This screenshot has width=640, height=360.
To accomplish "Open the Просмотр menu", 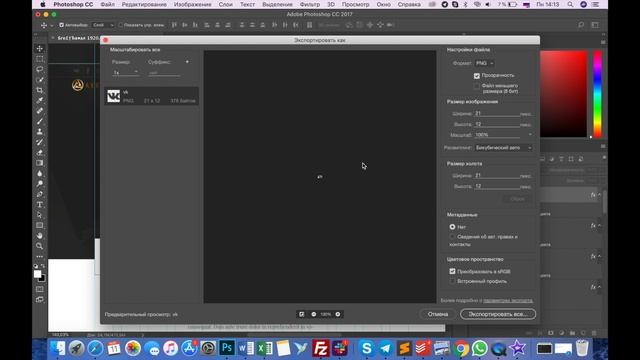I will [x=356, y=4].
